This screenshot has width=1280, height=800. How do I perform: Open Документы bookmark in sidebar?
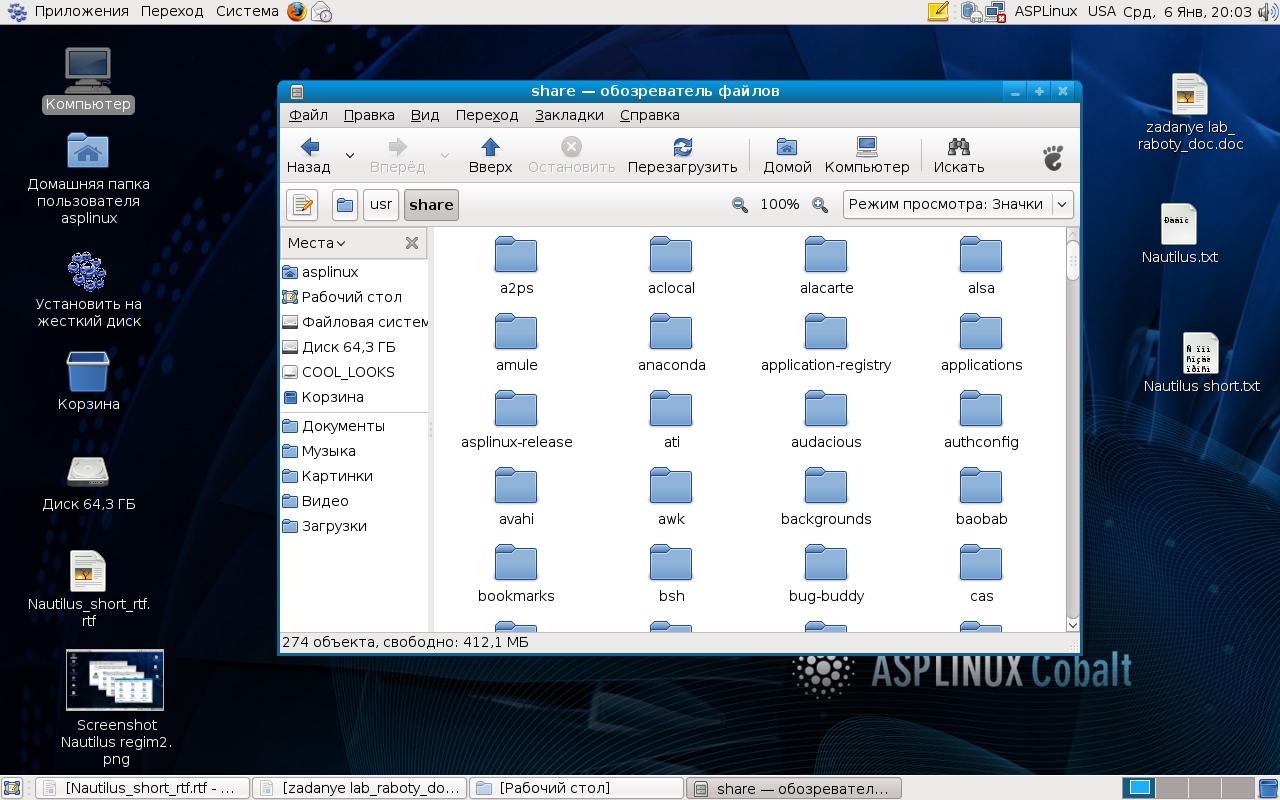pyautogui.click(x=354, y=426)
